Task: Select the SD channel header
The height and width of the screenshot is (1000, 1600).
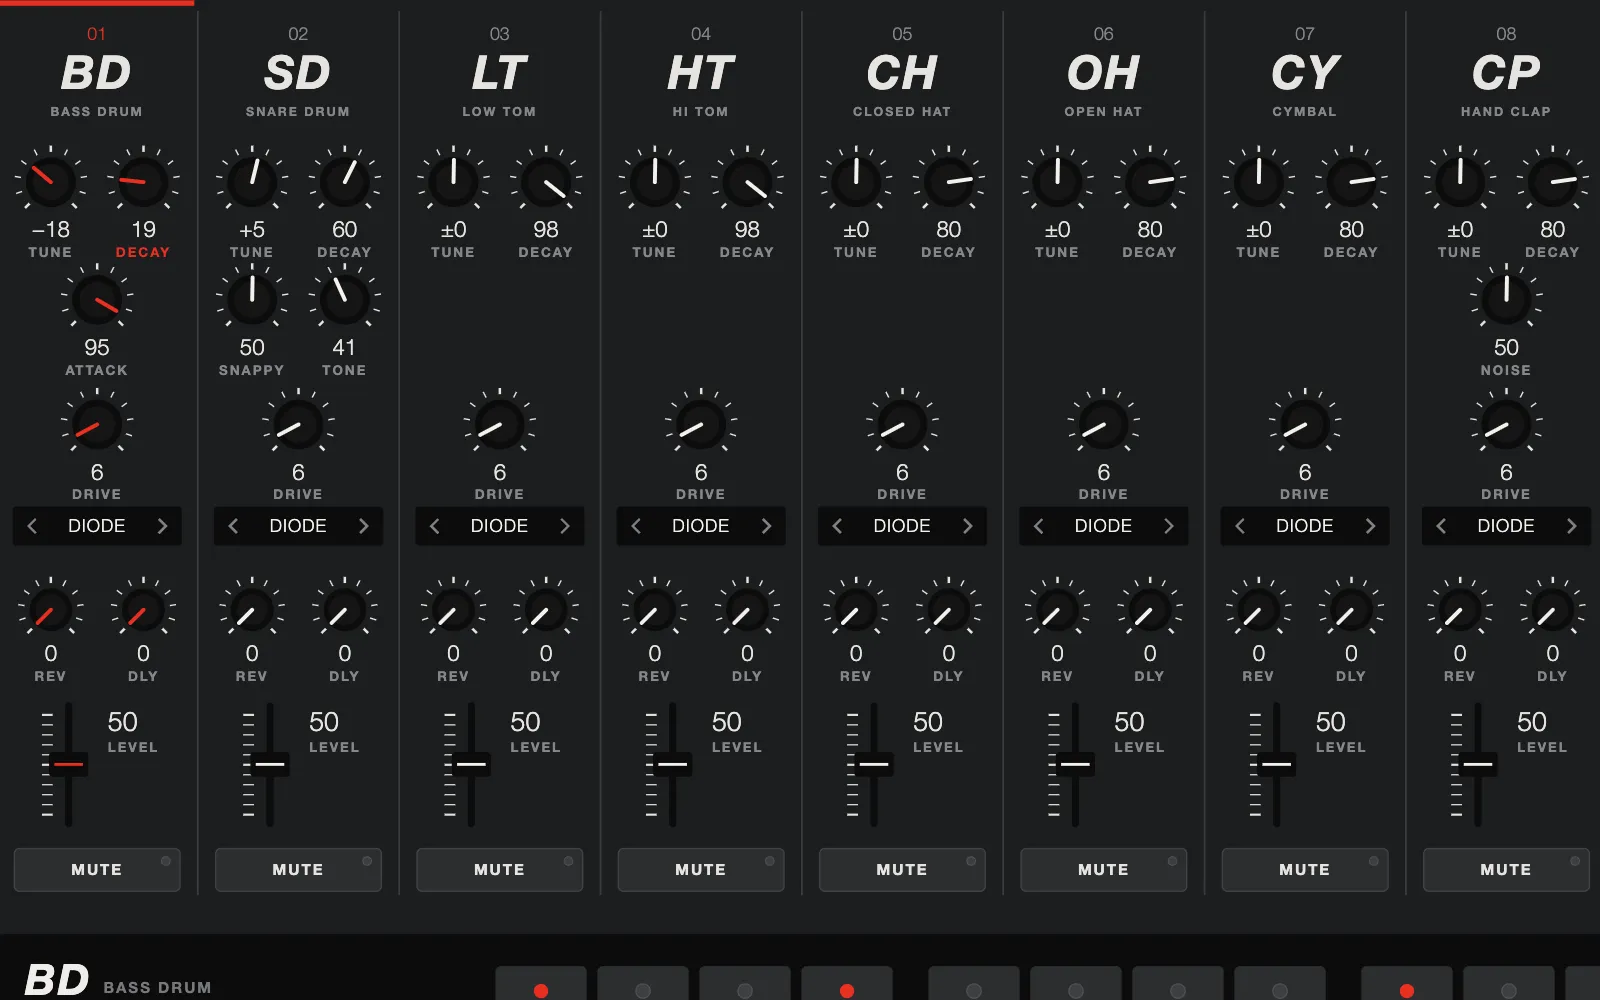Action: (x=298, y=73)
